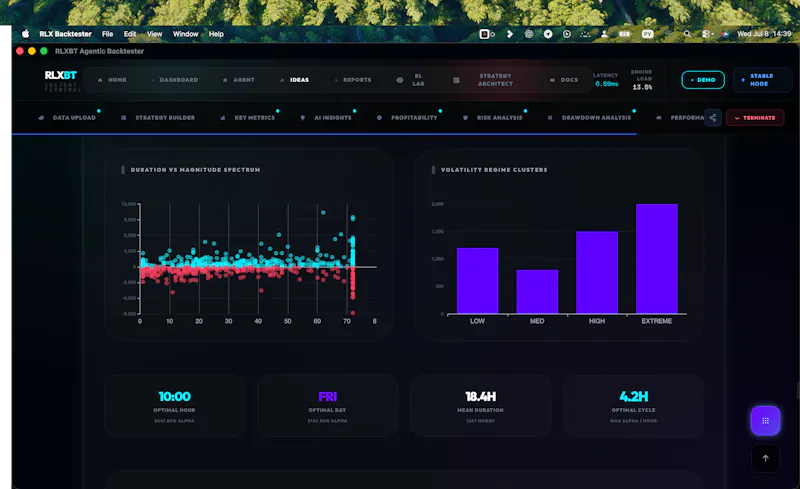The width and height of the screenshot is (800, 489).
Task: Click the EXTREME volatility bar
Action: point(657,259)
